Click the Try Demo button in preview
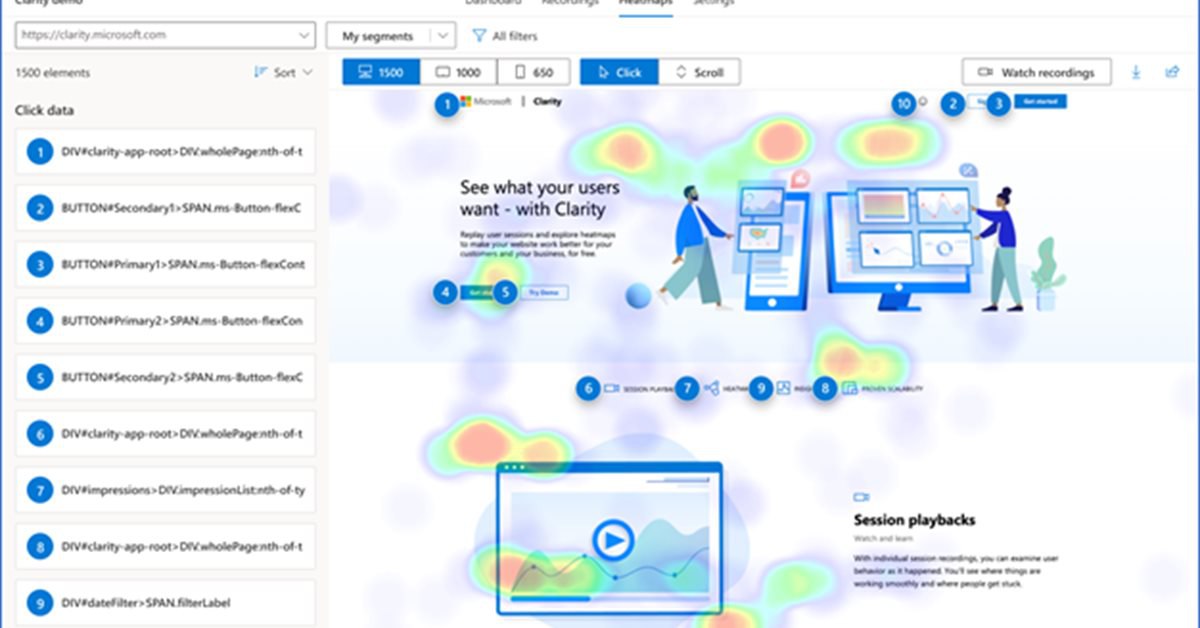 [x=544, y=293]
